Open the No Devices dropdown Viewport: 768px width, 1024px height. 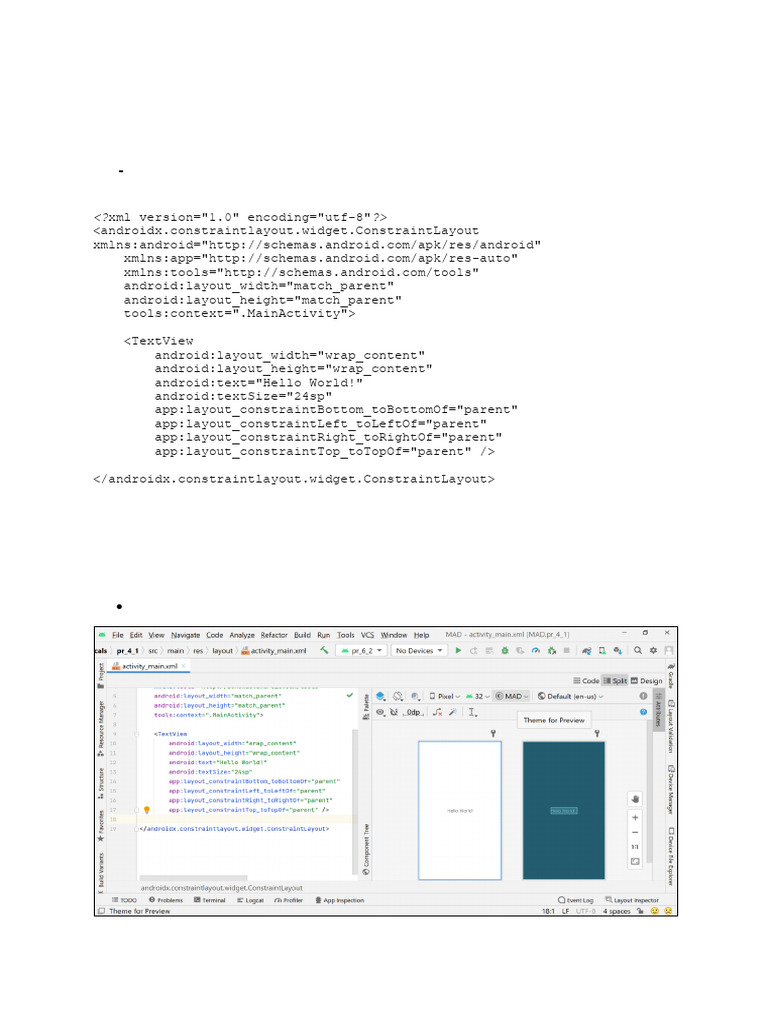point(419,650)
